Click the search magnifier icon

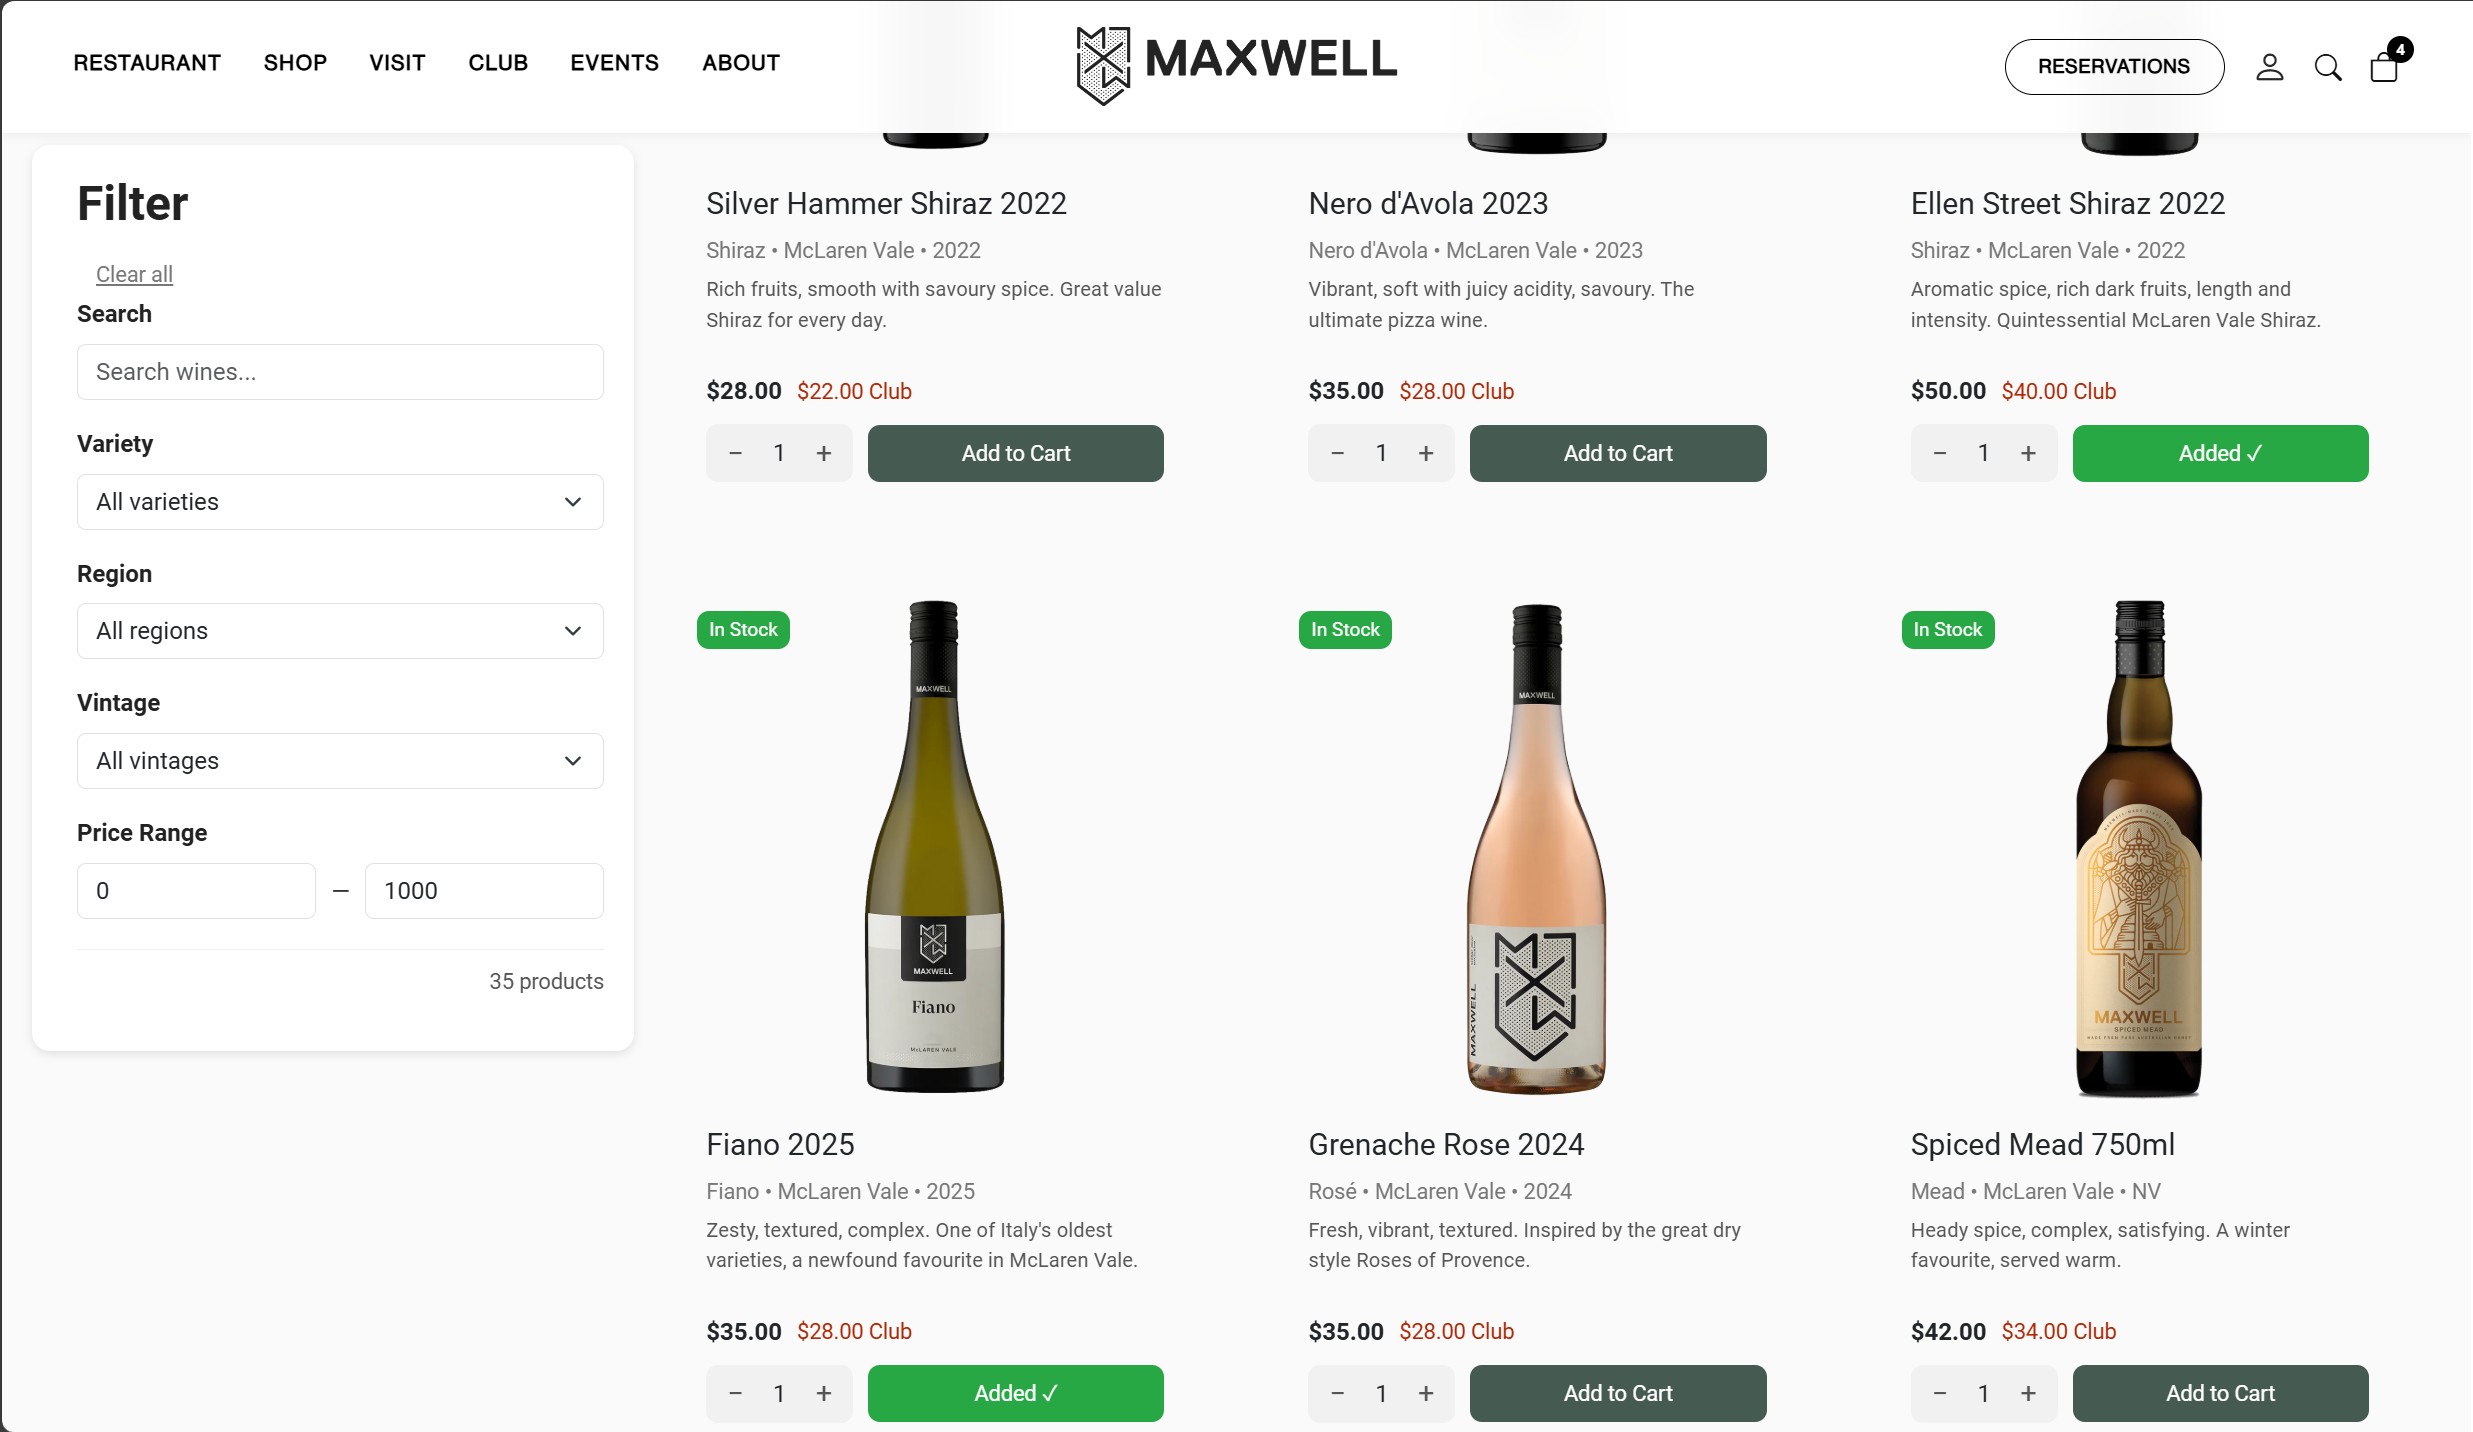coord(2327,67)
